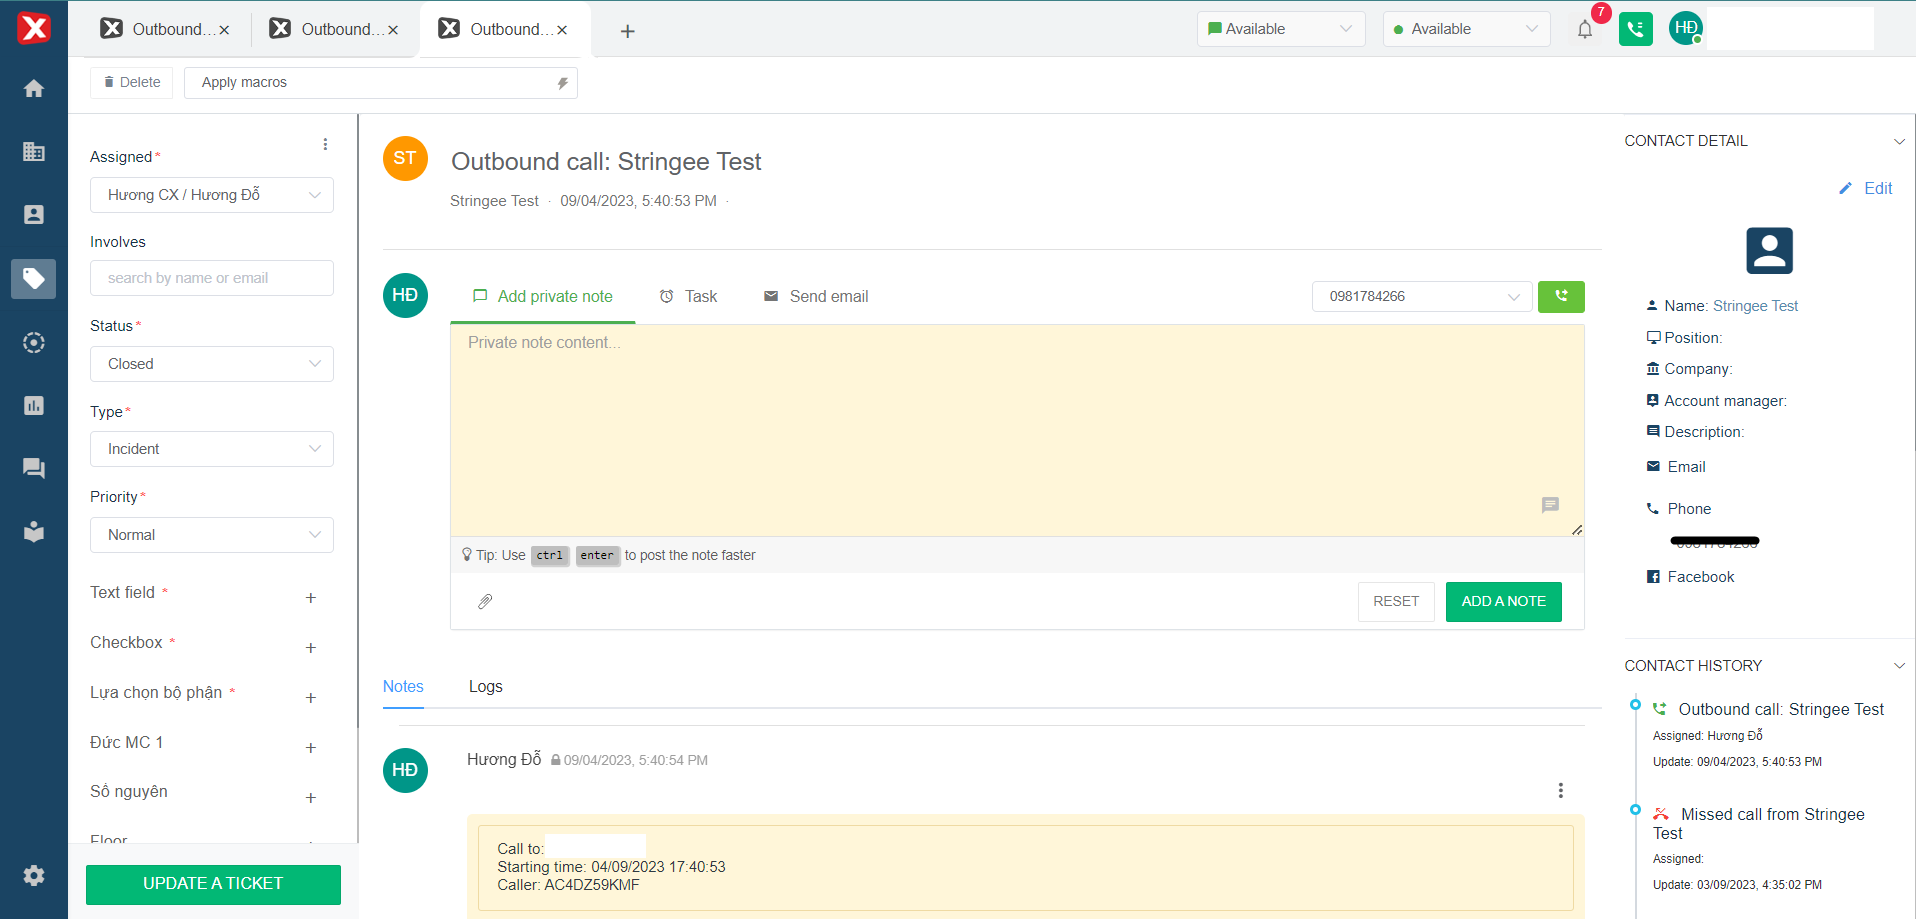Open the three-dot menu next to Assigned
Viewport: 1916px width, 919px height.
pos(325,145)
